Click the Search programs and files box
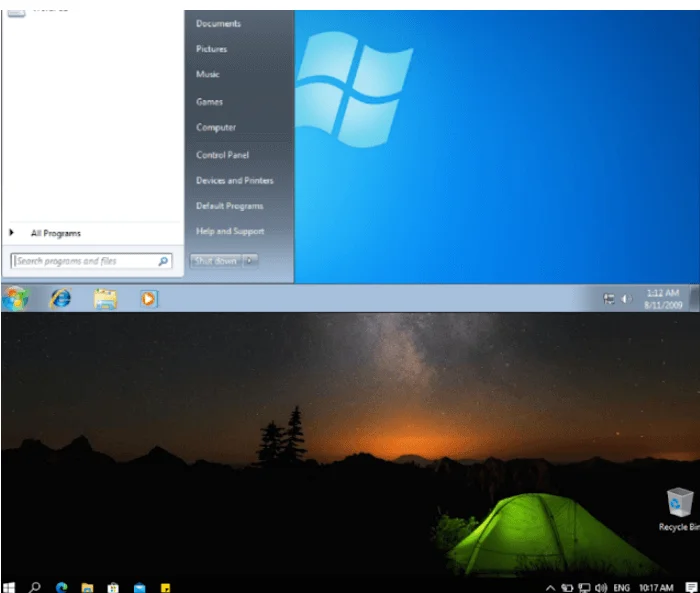 pos(91,261)
